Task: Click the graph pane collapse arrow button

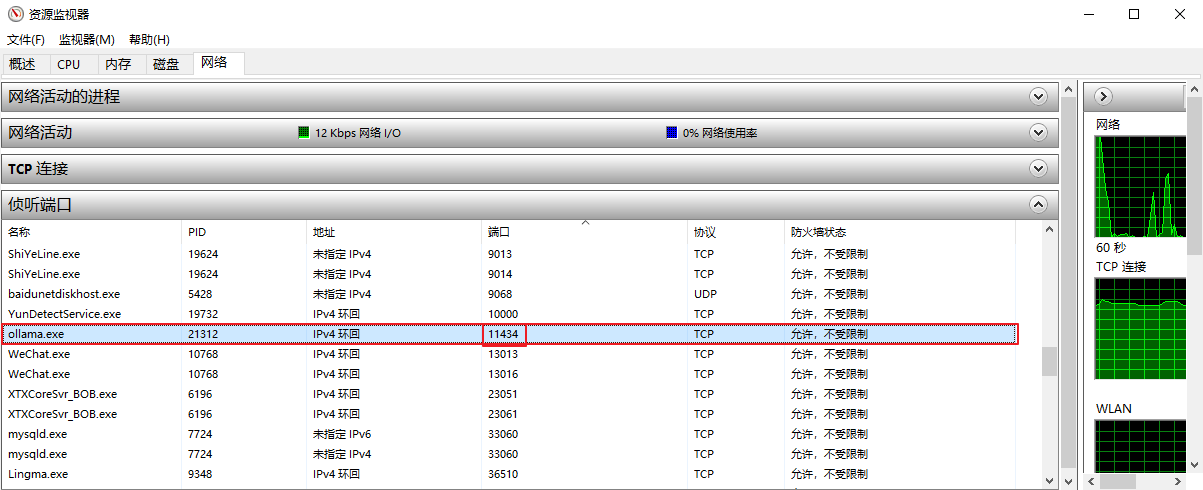Action: [1104, 97]
